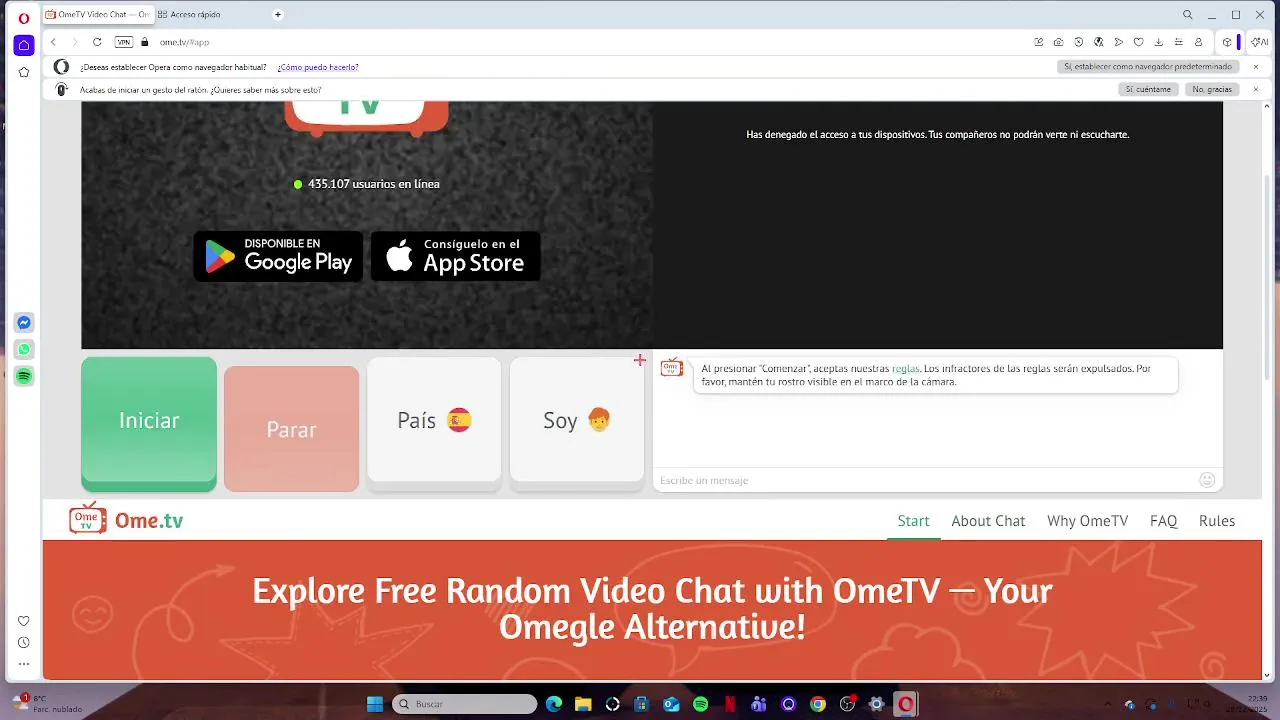Open downloads arrow icon in toolbar
Screen dimensions: 1280x720
pyautogui.click(x=1158, y=42)
